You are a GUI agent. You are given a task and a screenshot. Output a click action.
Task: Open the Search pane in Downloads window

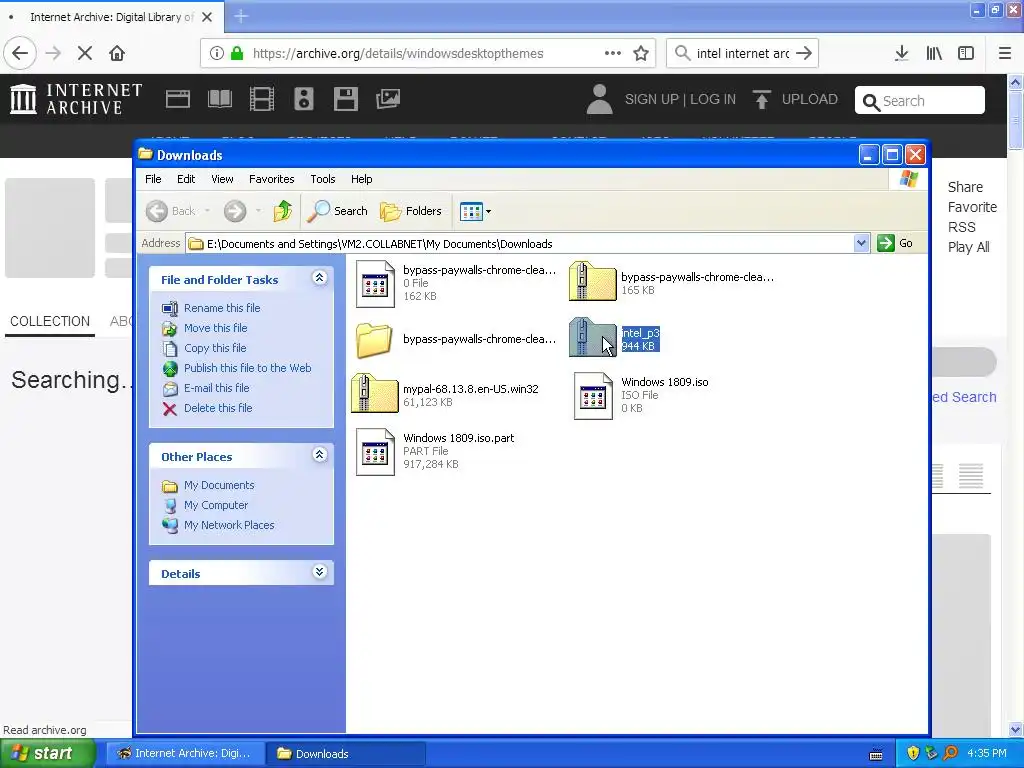click(x=338, y=211)
